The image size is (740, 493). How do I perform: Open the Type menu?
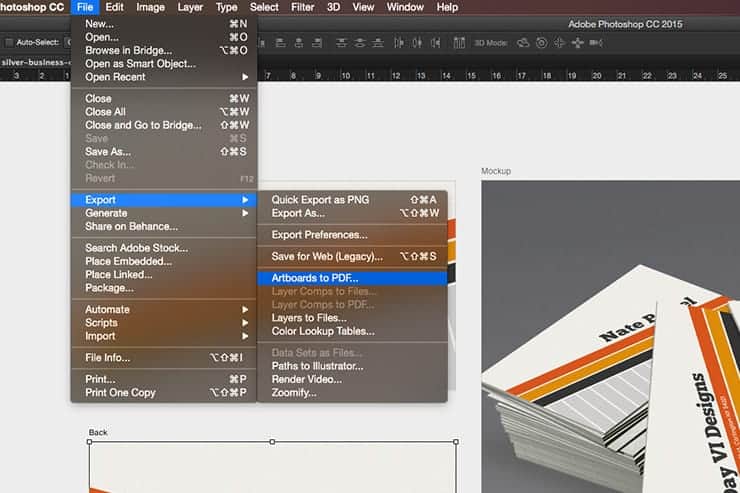click(227, 7)
